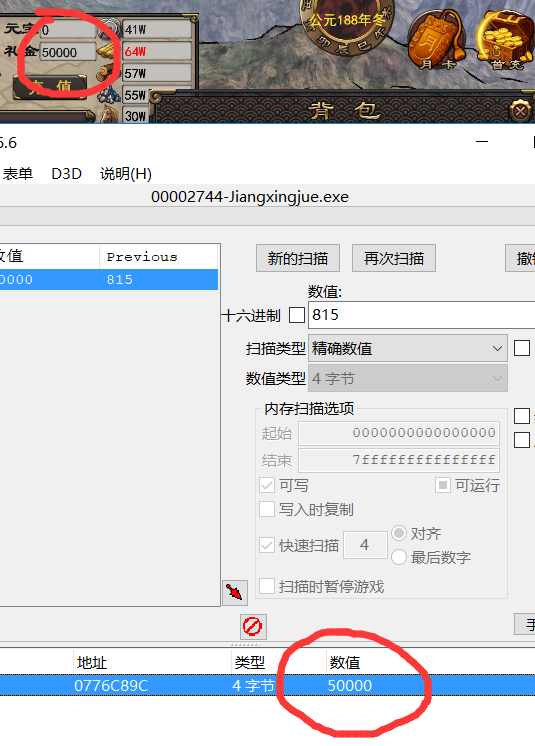Screen dimensions: 535x746
Task: Select the 最后数字 last digits radio button
Action: point(399,557)
